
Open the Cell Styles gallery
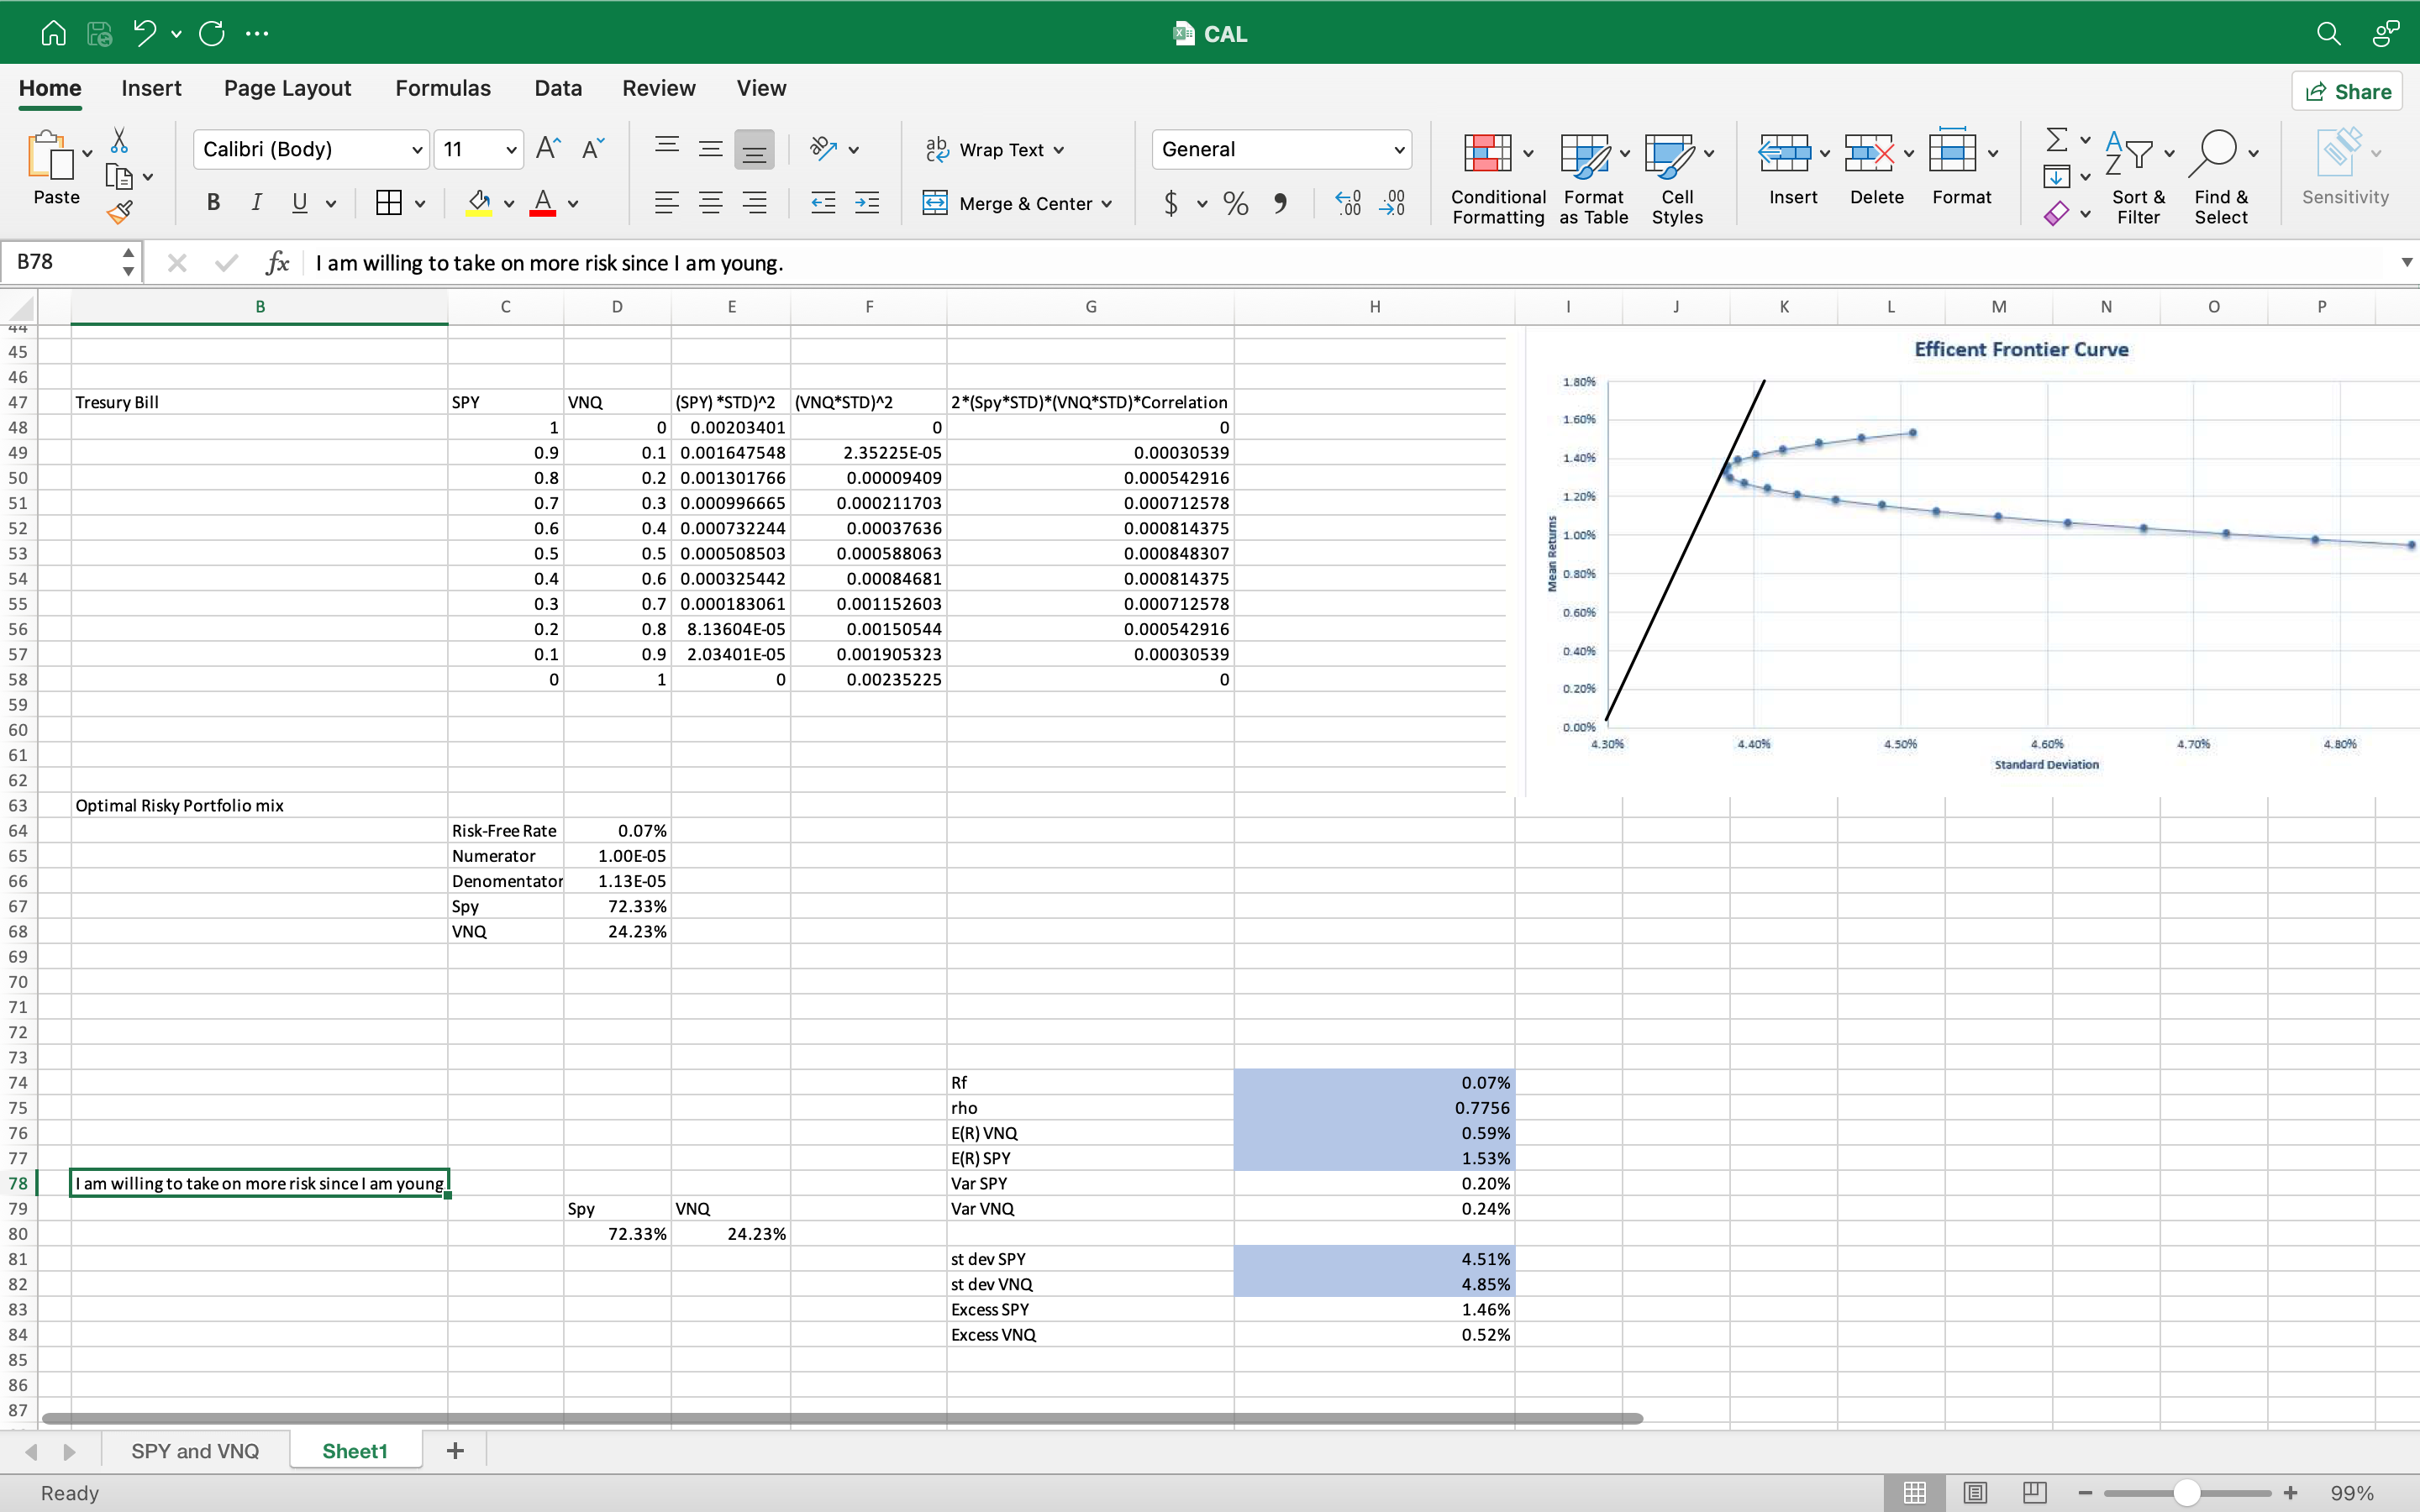coord(1676,176)
